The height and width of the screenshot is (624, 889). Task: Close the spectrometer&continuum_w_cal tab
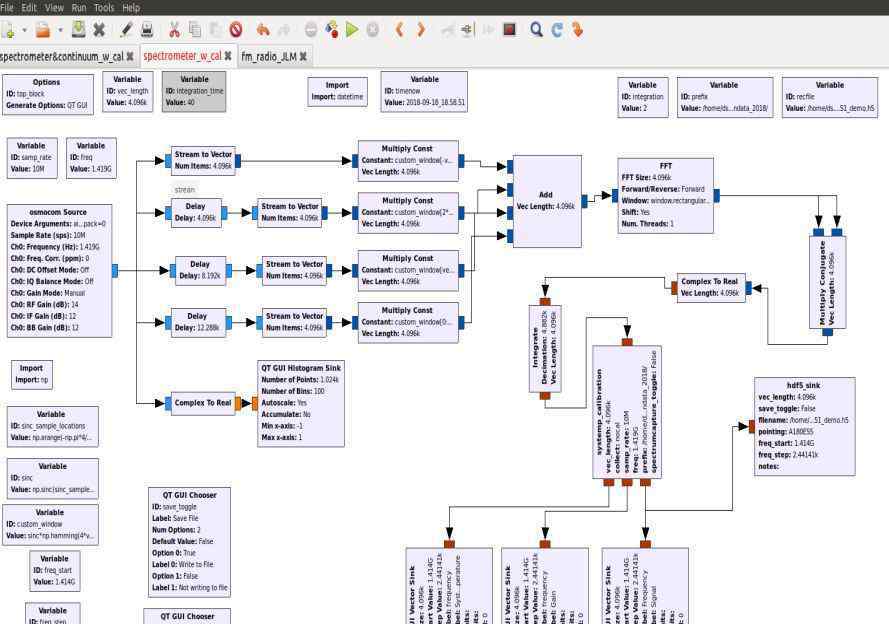point(130,57)
